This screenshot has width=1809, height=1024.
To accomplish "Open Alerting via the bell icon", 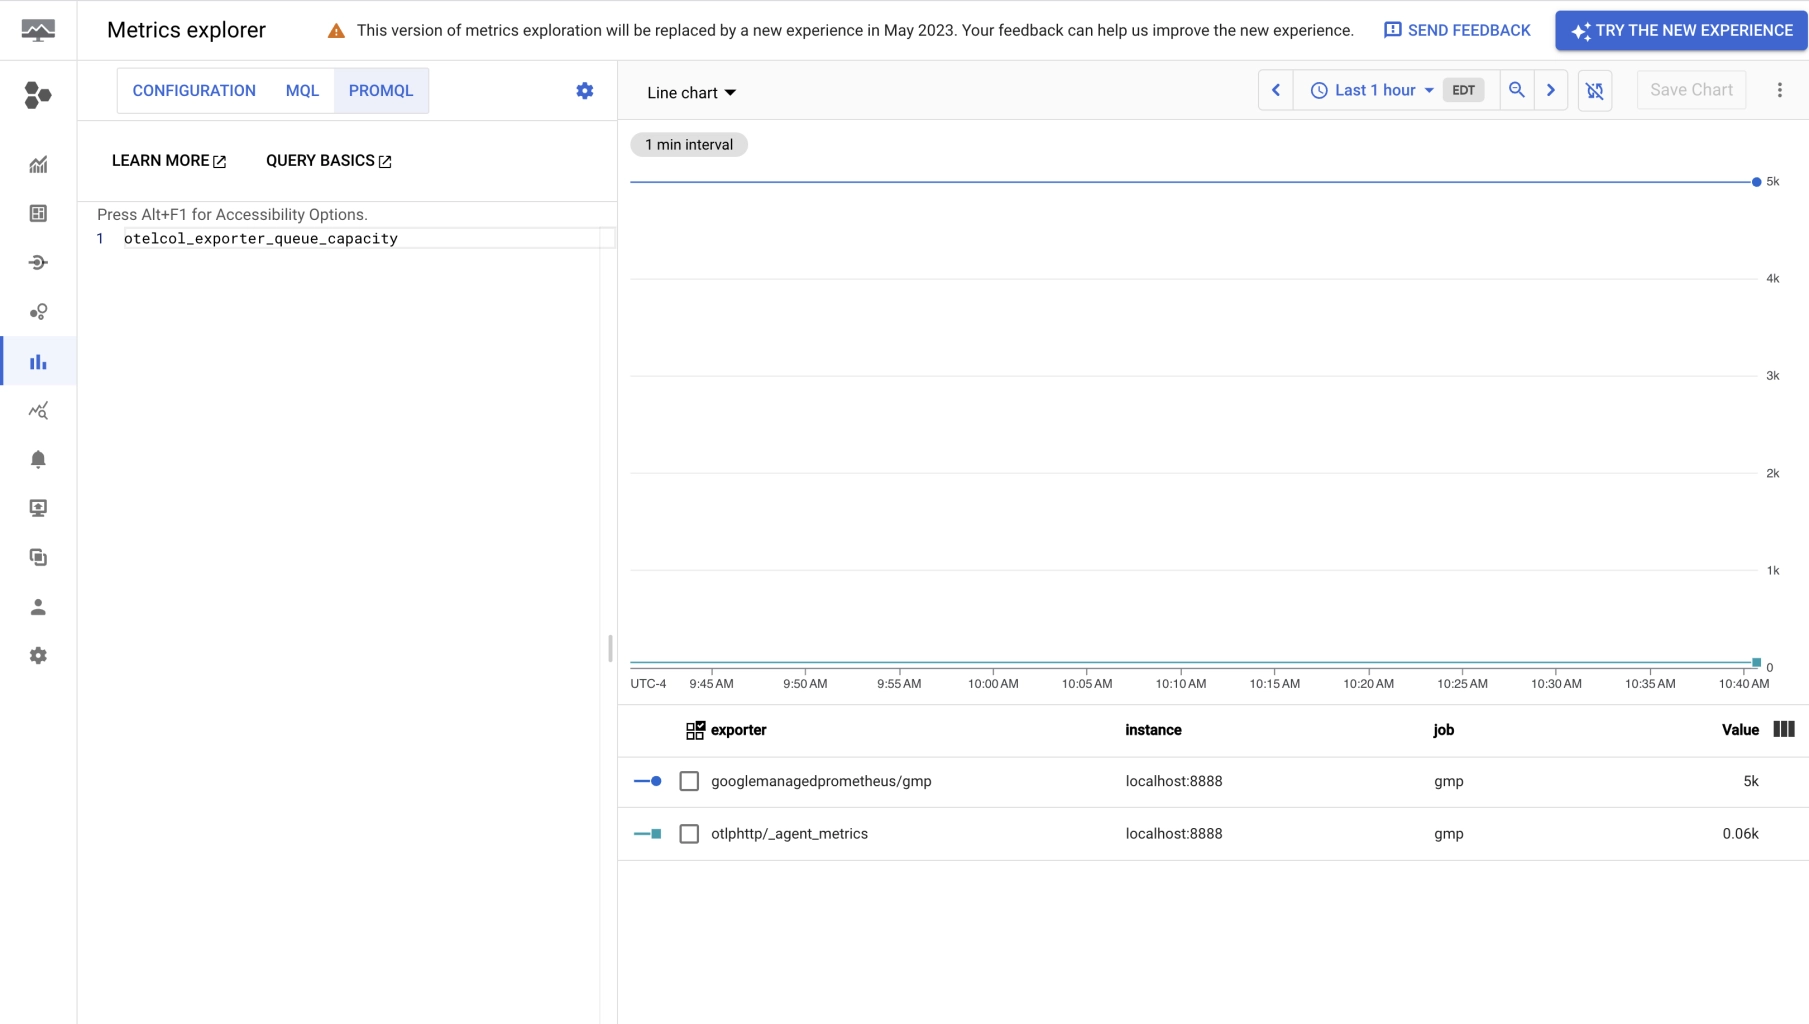I will [x=38, y=459].
